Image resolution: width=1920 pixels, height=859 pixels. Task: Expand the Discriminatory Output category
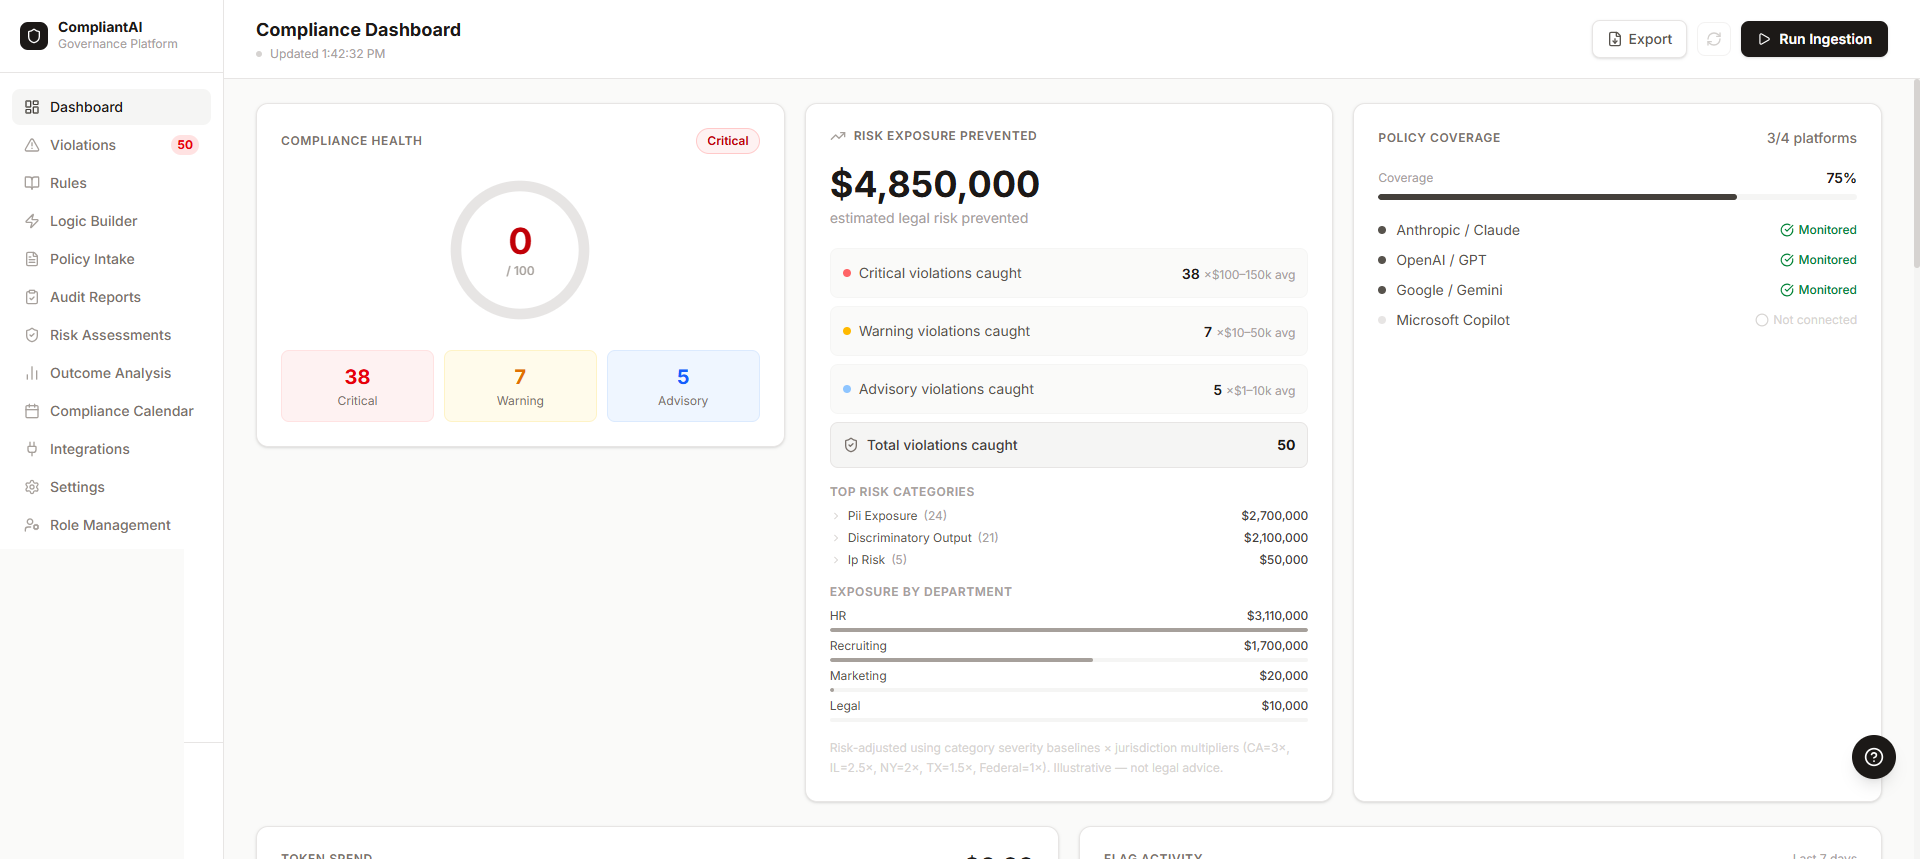(1069, 538)
